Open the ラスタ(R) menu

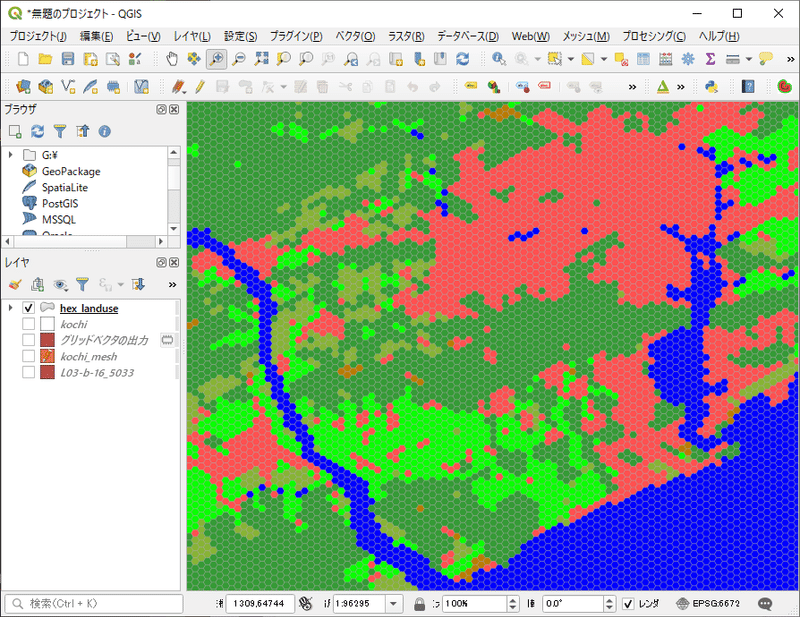406,36
